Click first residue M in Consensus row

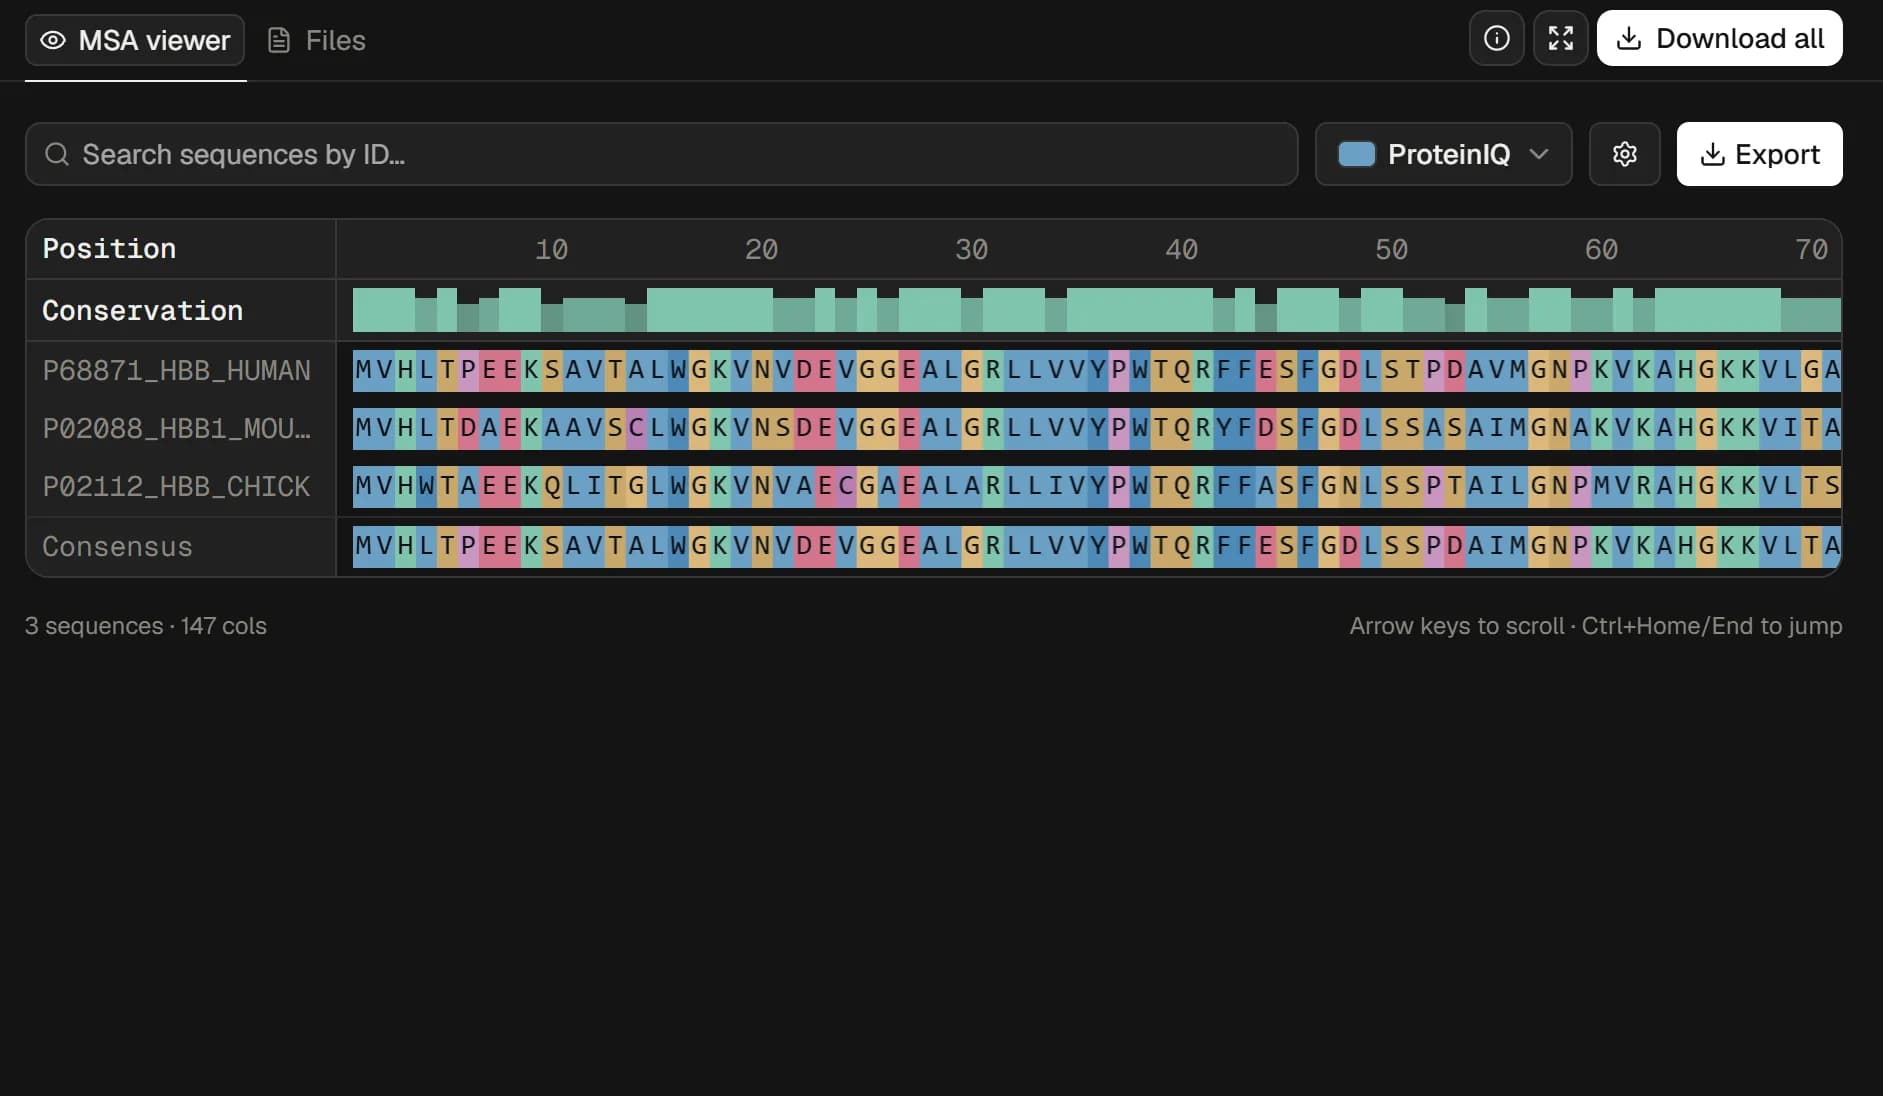click(x=363, y=546)
